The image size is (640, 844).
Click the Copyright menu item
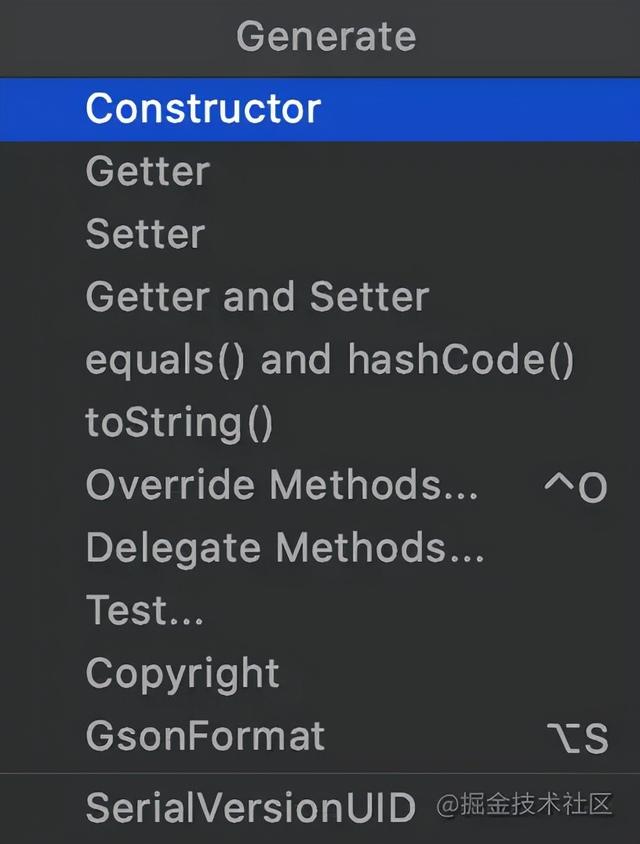tap(183, 673)
